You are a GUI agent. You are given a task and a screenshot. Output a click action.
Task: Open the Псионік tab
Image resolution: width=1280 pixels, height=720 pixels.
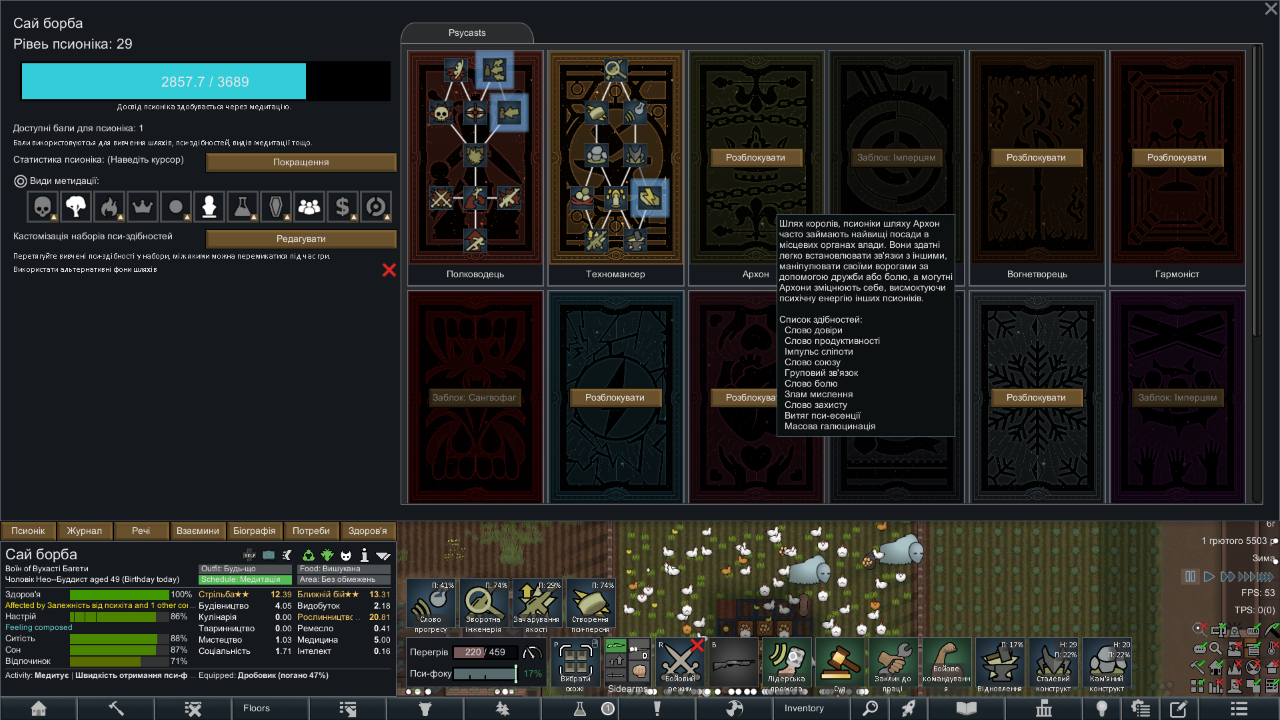pos(28,531)
